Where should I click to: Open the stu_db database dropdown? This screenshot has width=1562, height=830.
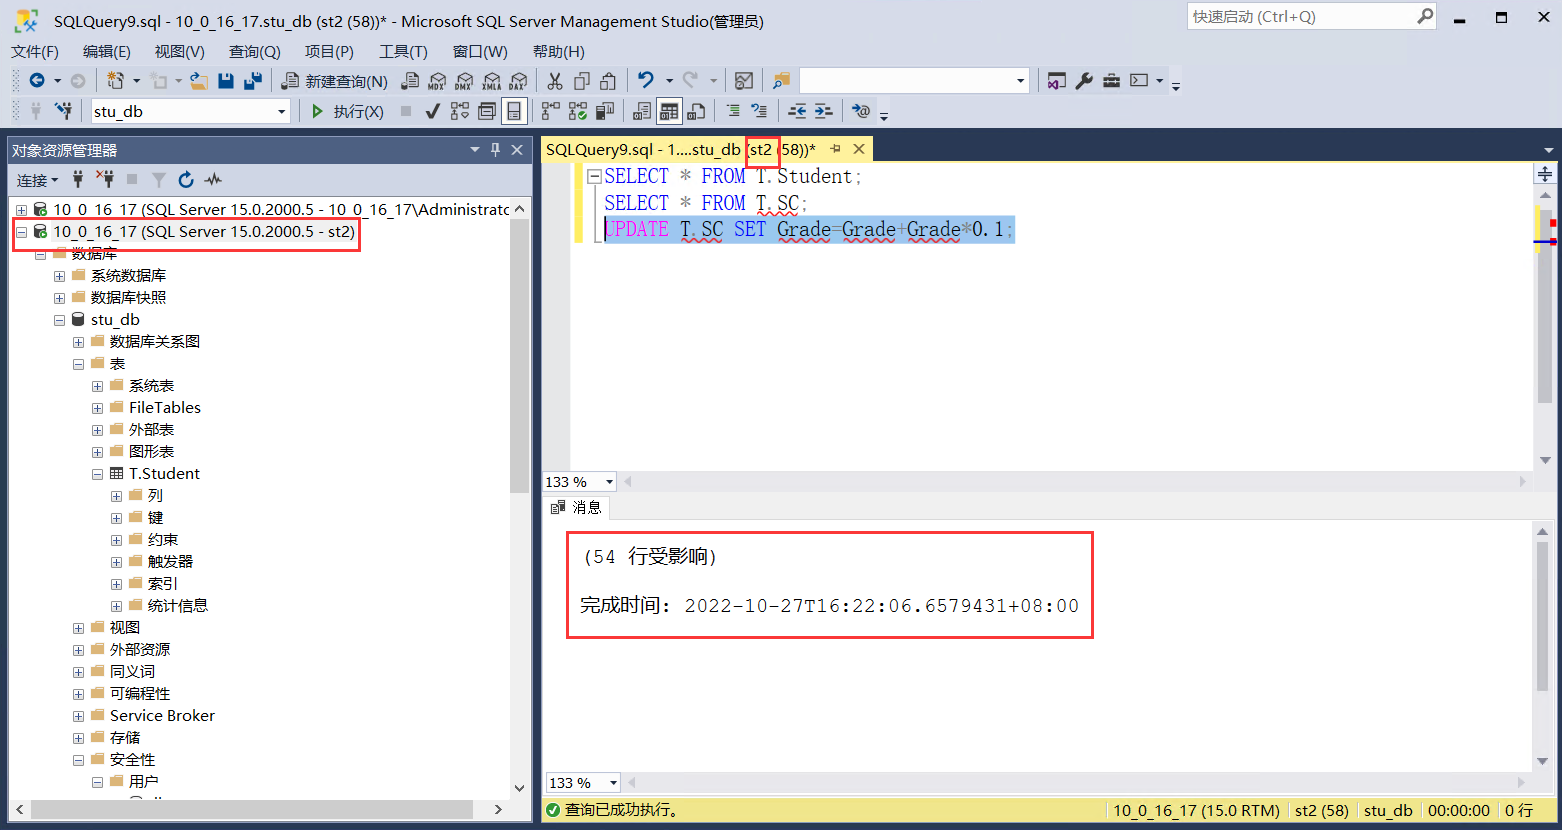(282, 112)
